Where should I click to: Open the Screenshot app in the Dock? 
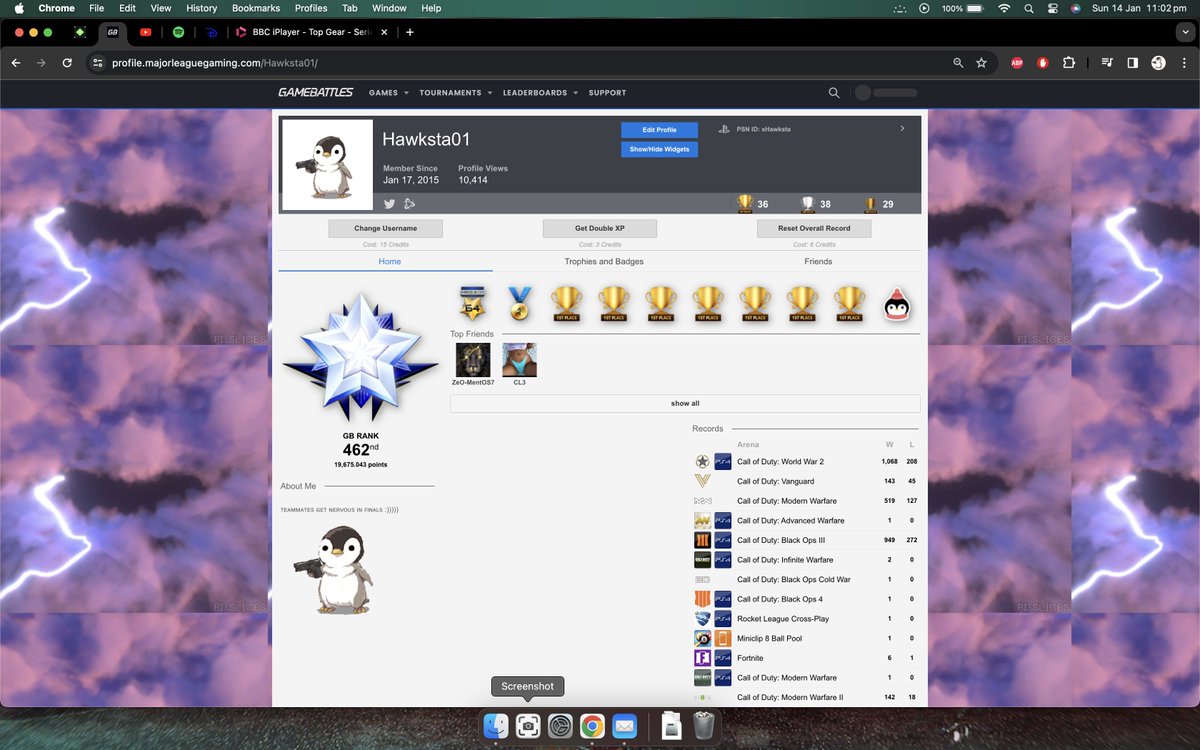528,726
